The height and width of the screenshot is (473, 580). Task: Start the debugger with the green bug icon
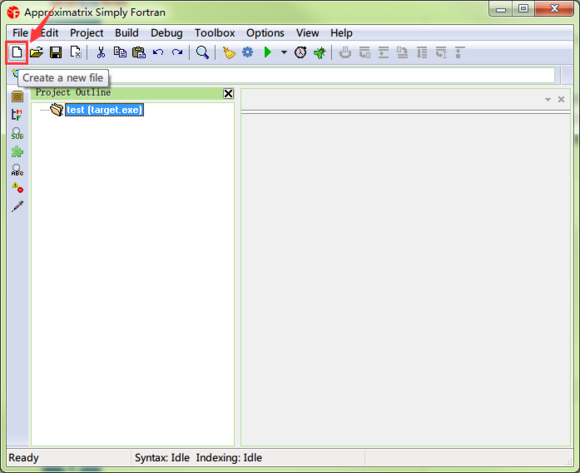tap(320, 53)
